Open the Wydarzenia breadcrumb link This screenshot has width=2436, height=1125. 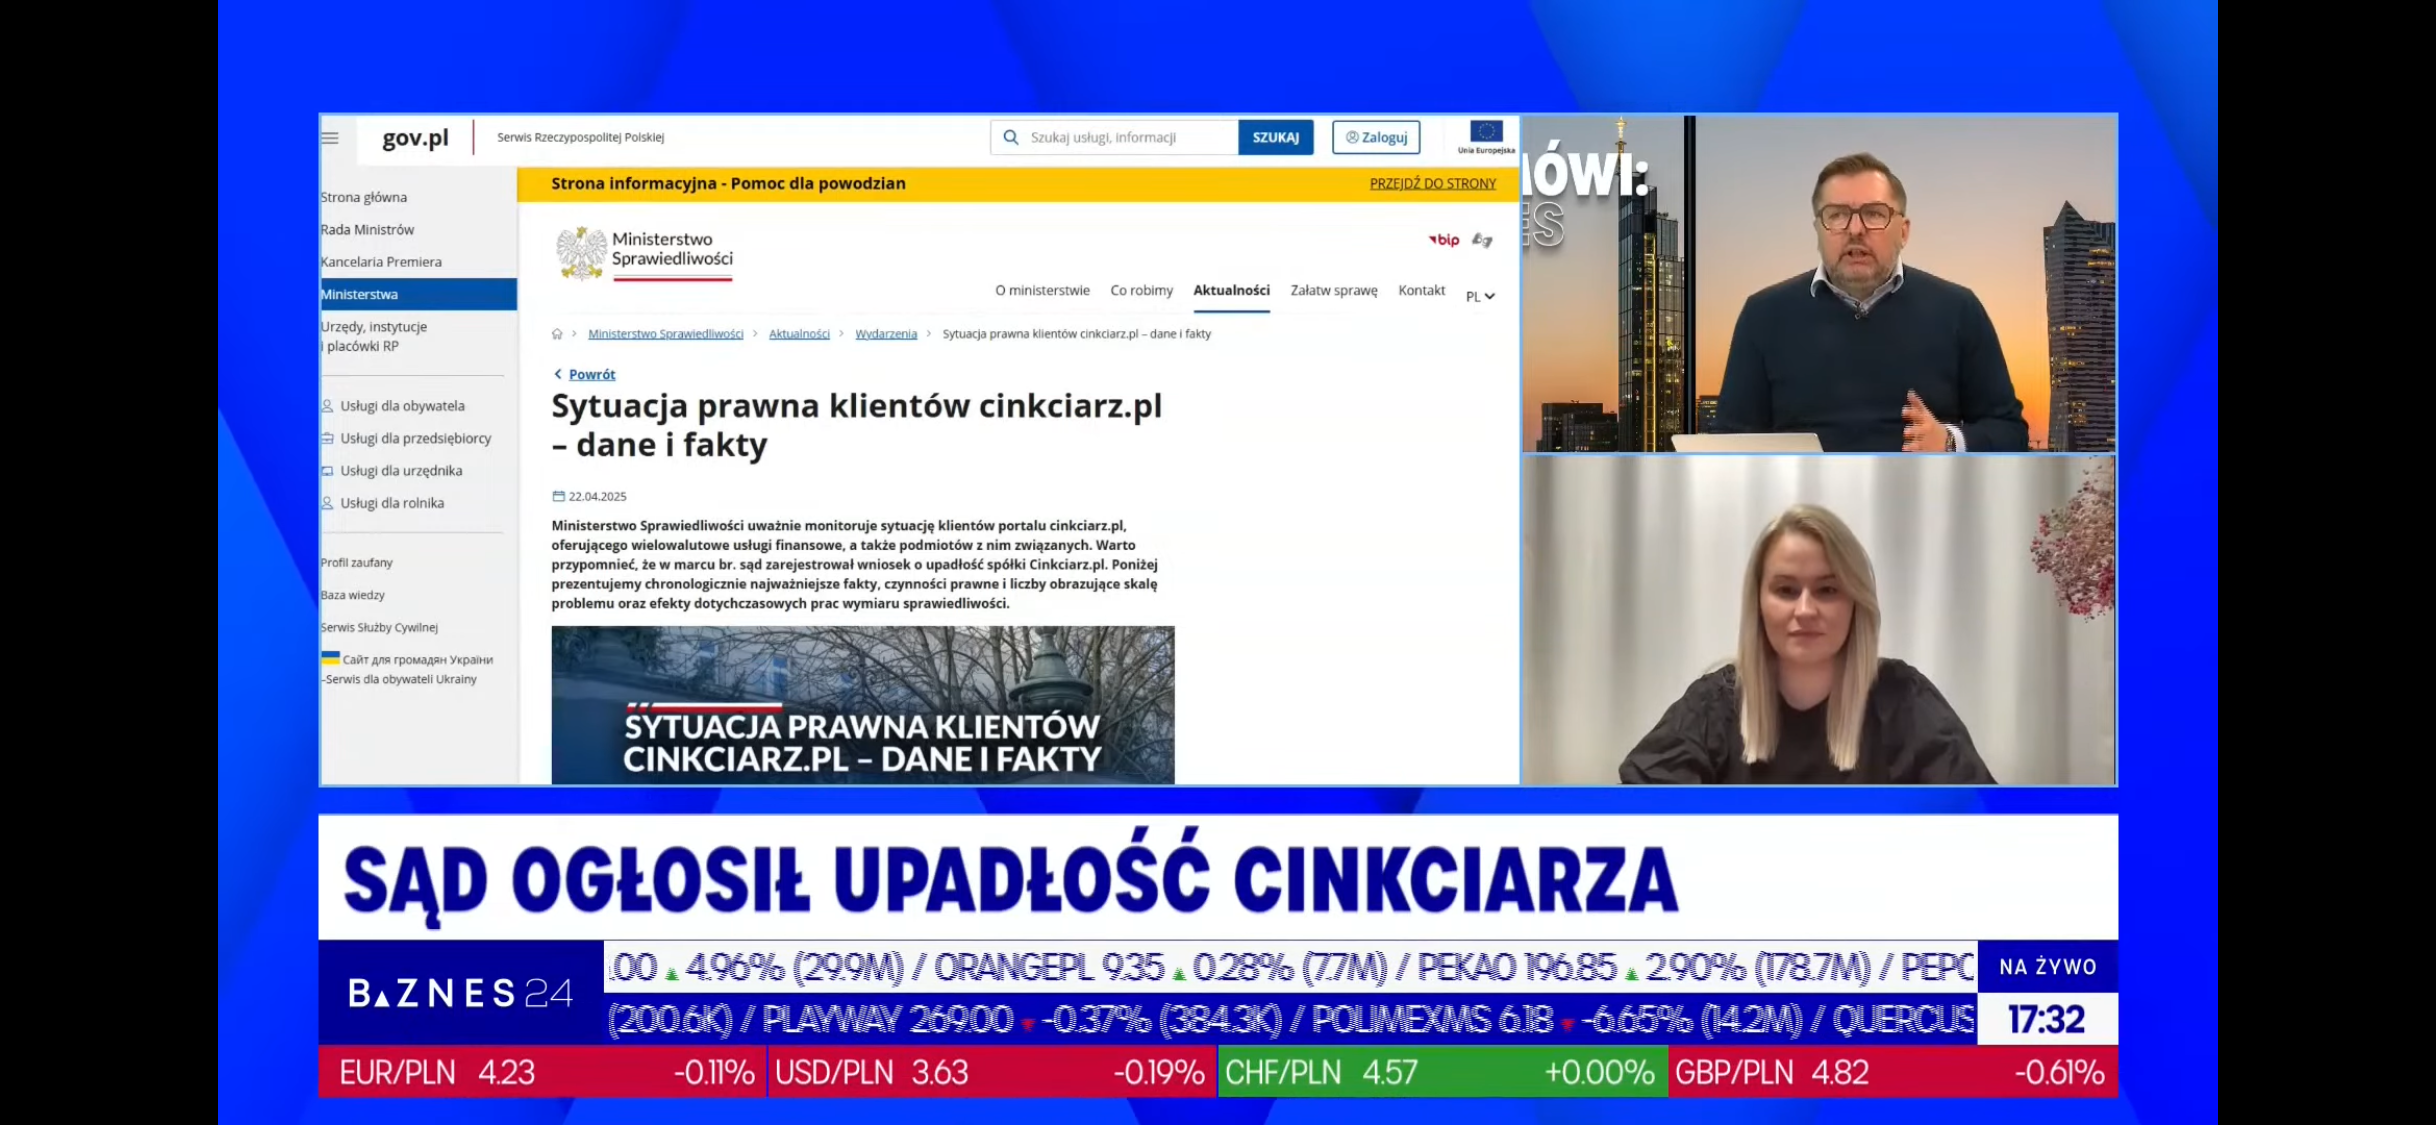[886, 334]
